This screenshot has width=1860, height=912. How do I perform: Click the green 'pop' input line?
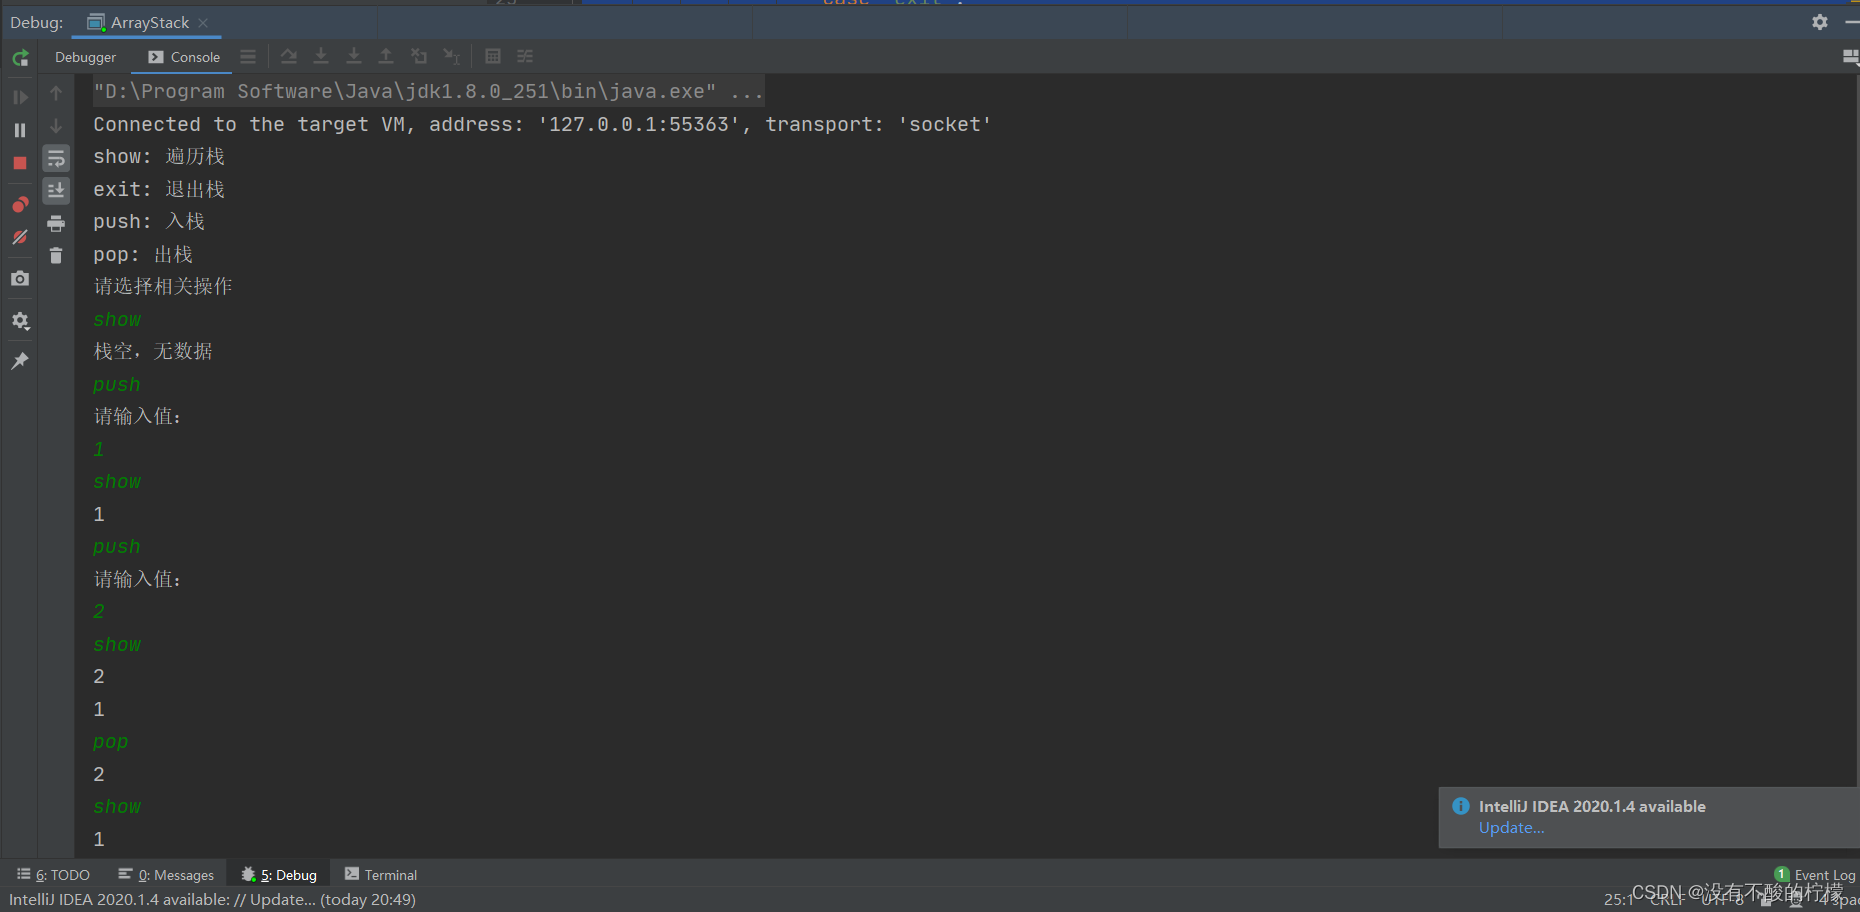(111, 742)
